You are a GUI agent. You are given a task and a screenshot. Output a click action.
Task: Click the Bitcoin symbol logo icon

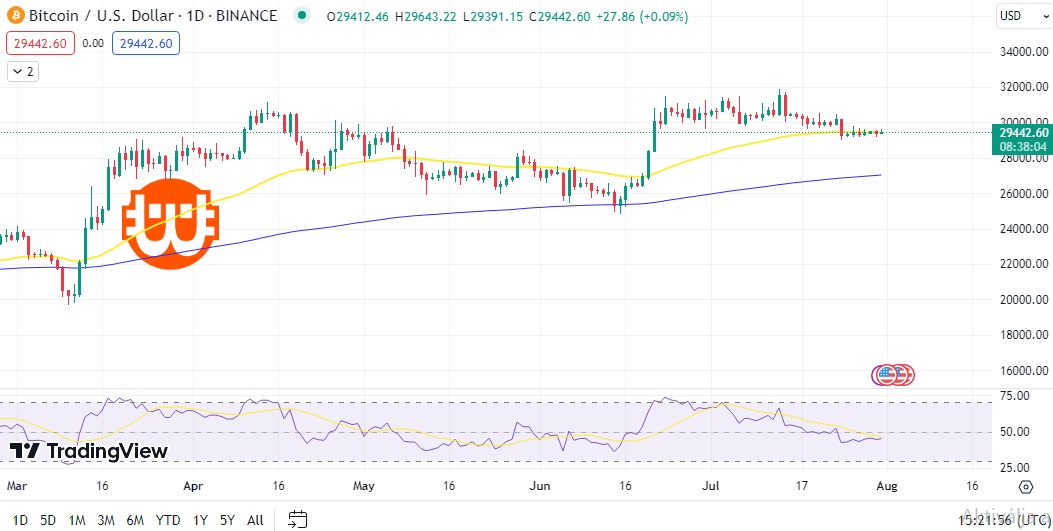pos(15,15)
